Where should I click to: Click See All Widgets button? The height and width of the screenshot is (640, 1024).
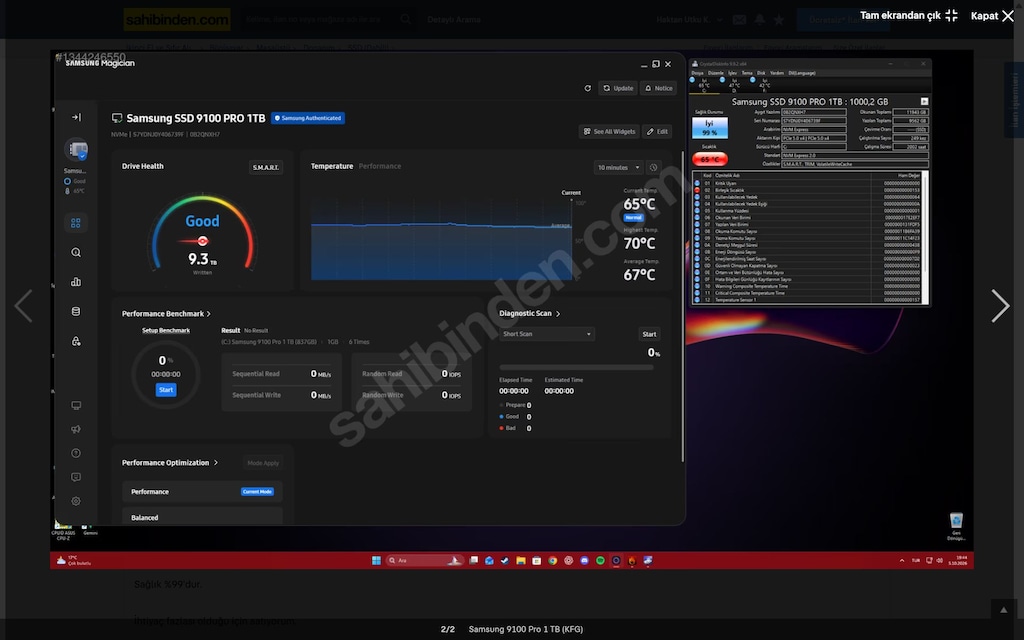coord(609,131)
